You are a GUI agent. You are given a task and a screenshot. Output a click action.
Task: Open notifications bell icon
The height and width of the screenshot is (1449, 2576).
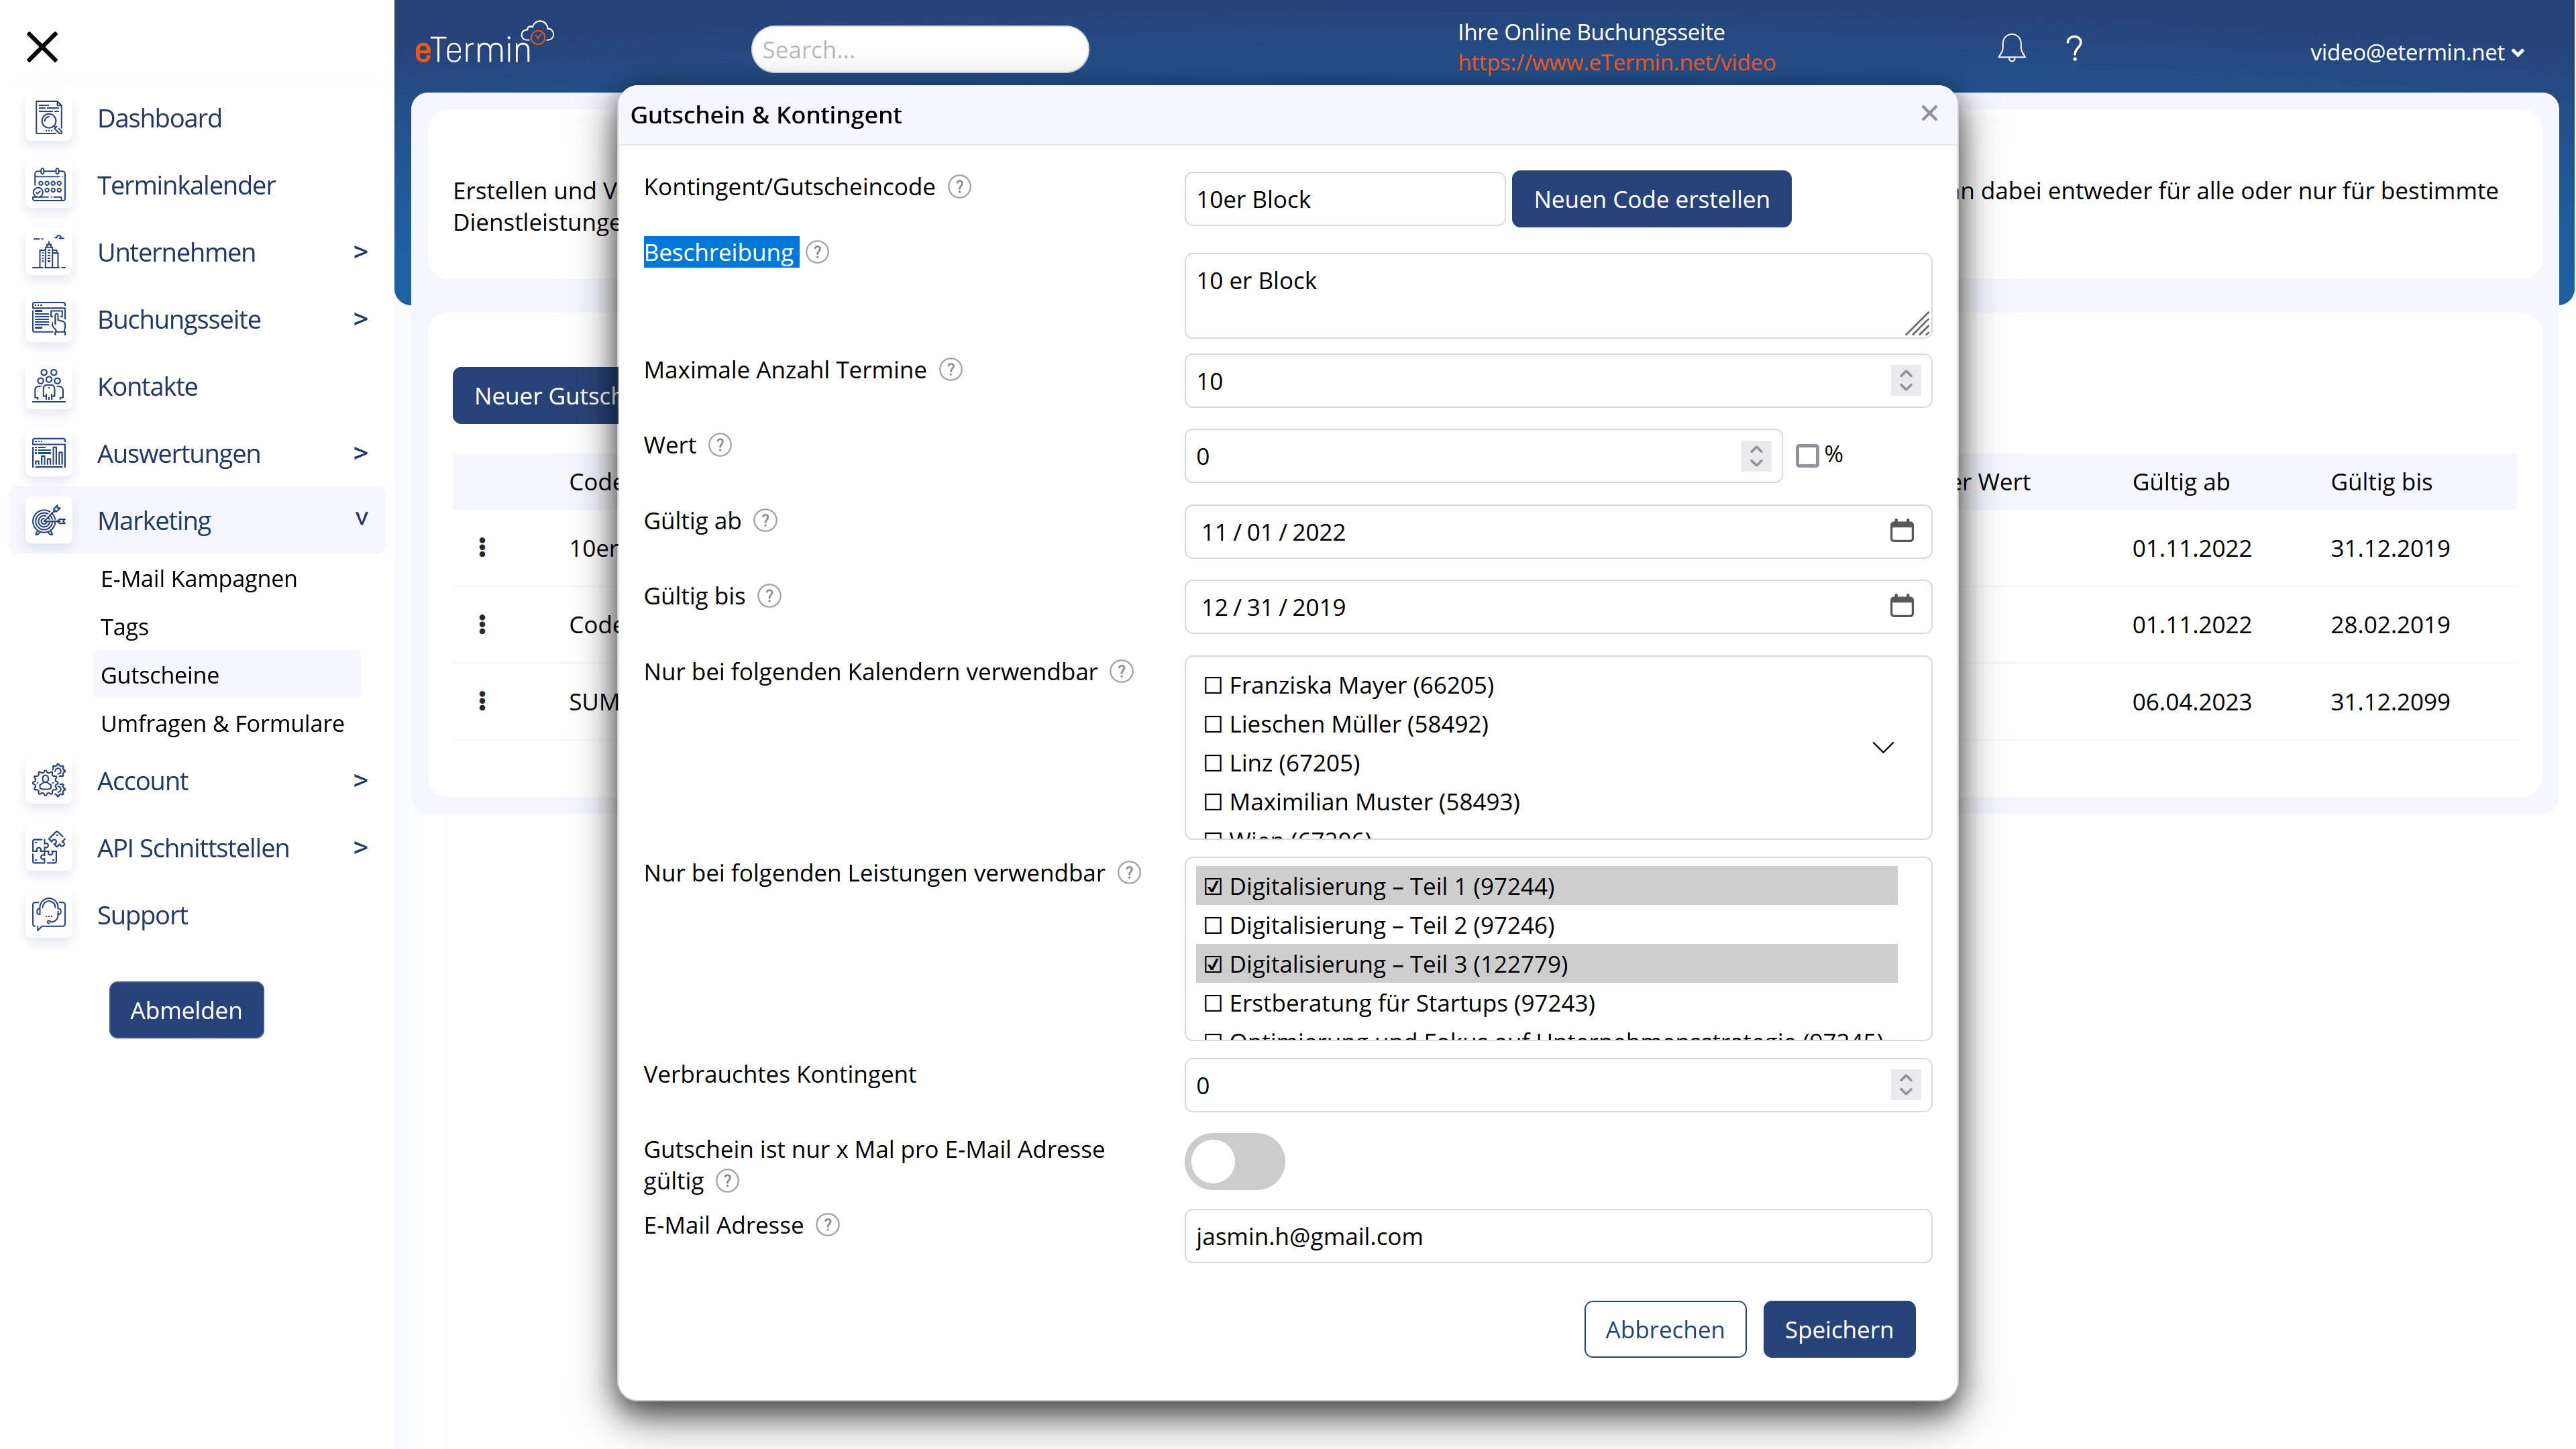pyautogui.click(x=2011, y=48)
